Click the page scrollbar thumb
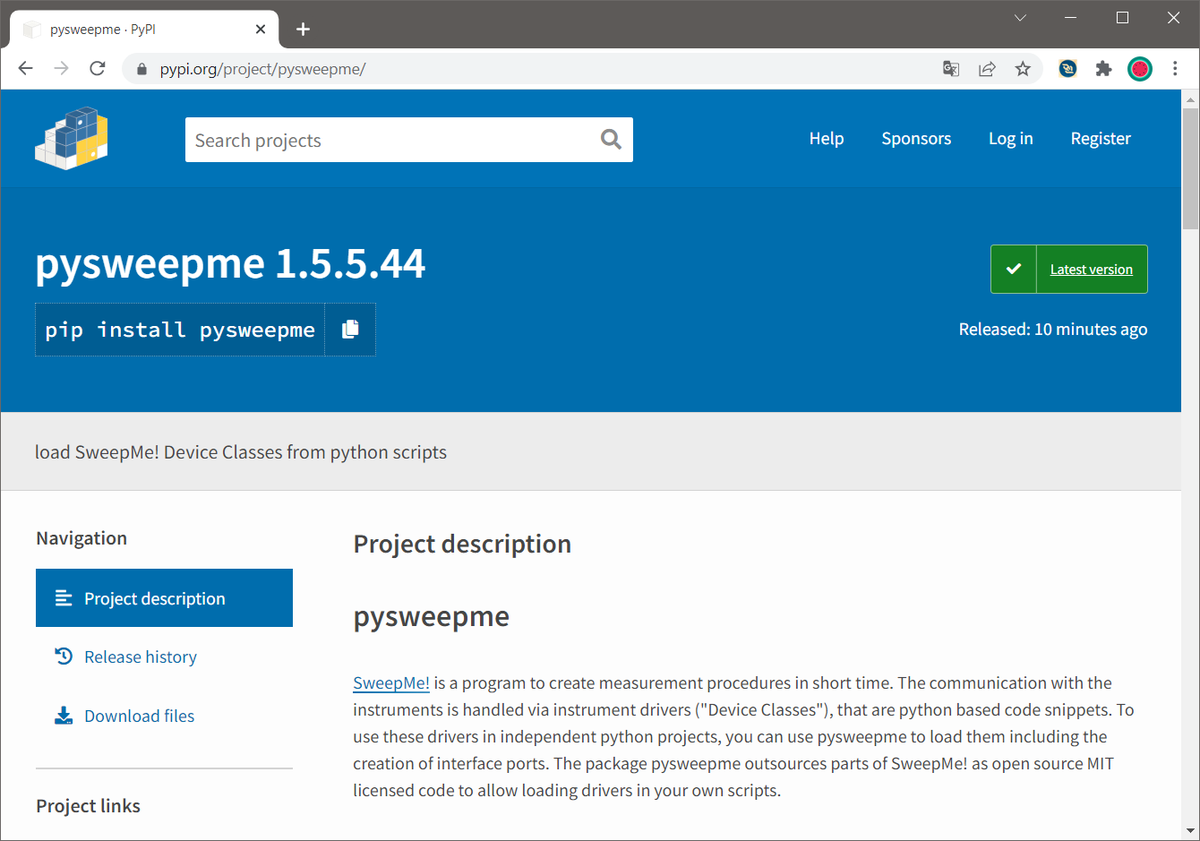Screen dimensions: 1200x841 pyautogui.click(x=1190, y=170)
